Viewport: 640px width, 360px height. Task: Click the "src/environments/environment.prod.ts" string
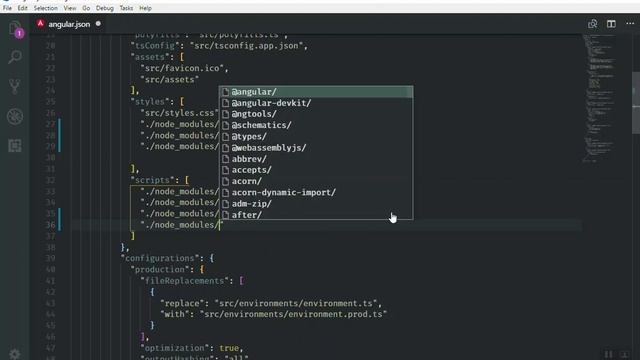[x=293, y=314]
